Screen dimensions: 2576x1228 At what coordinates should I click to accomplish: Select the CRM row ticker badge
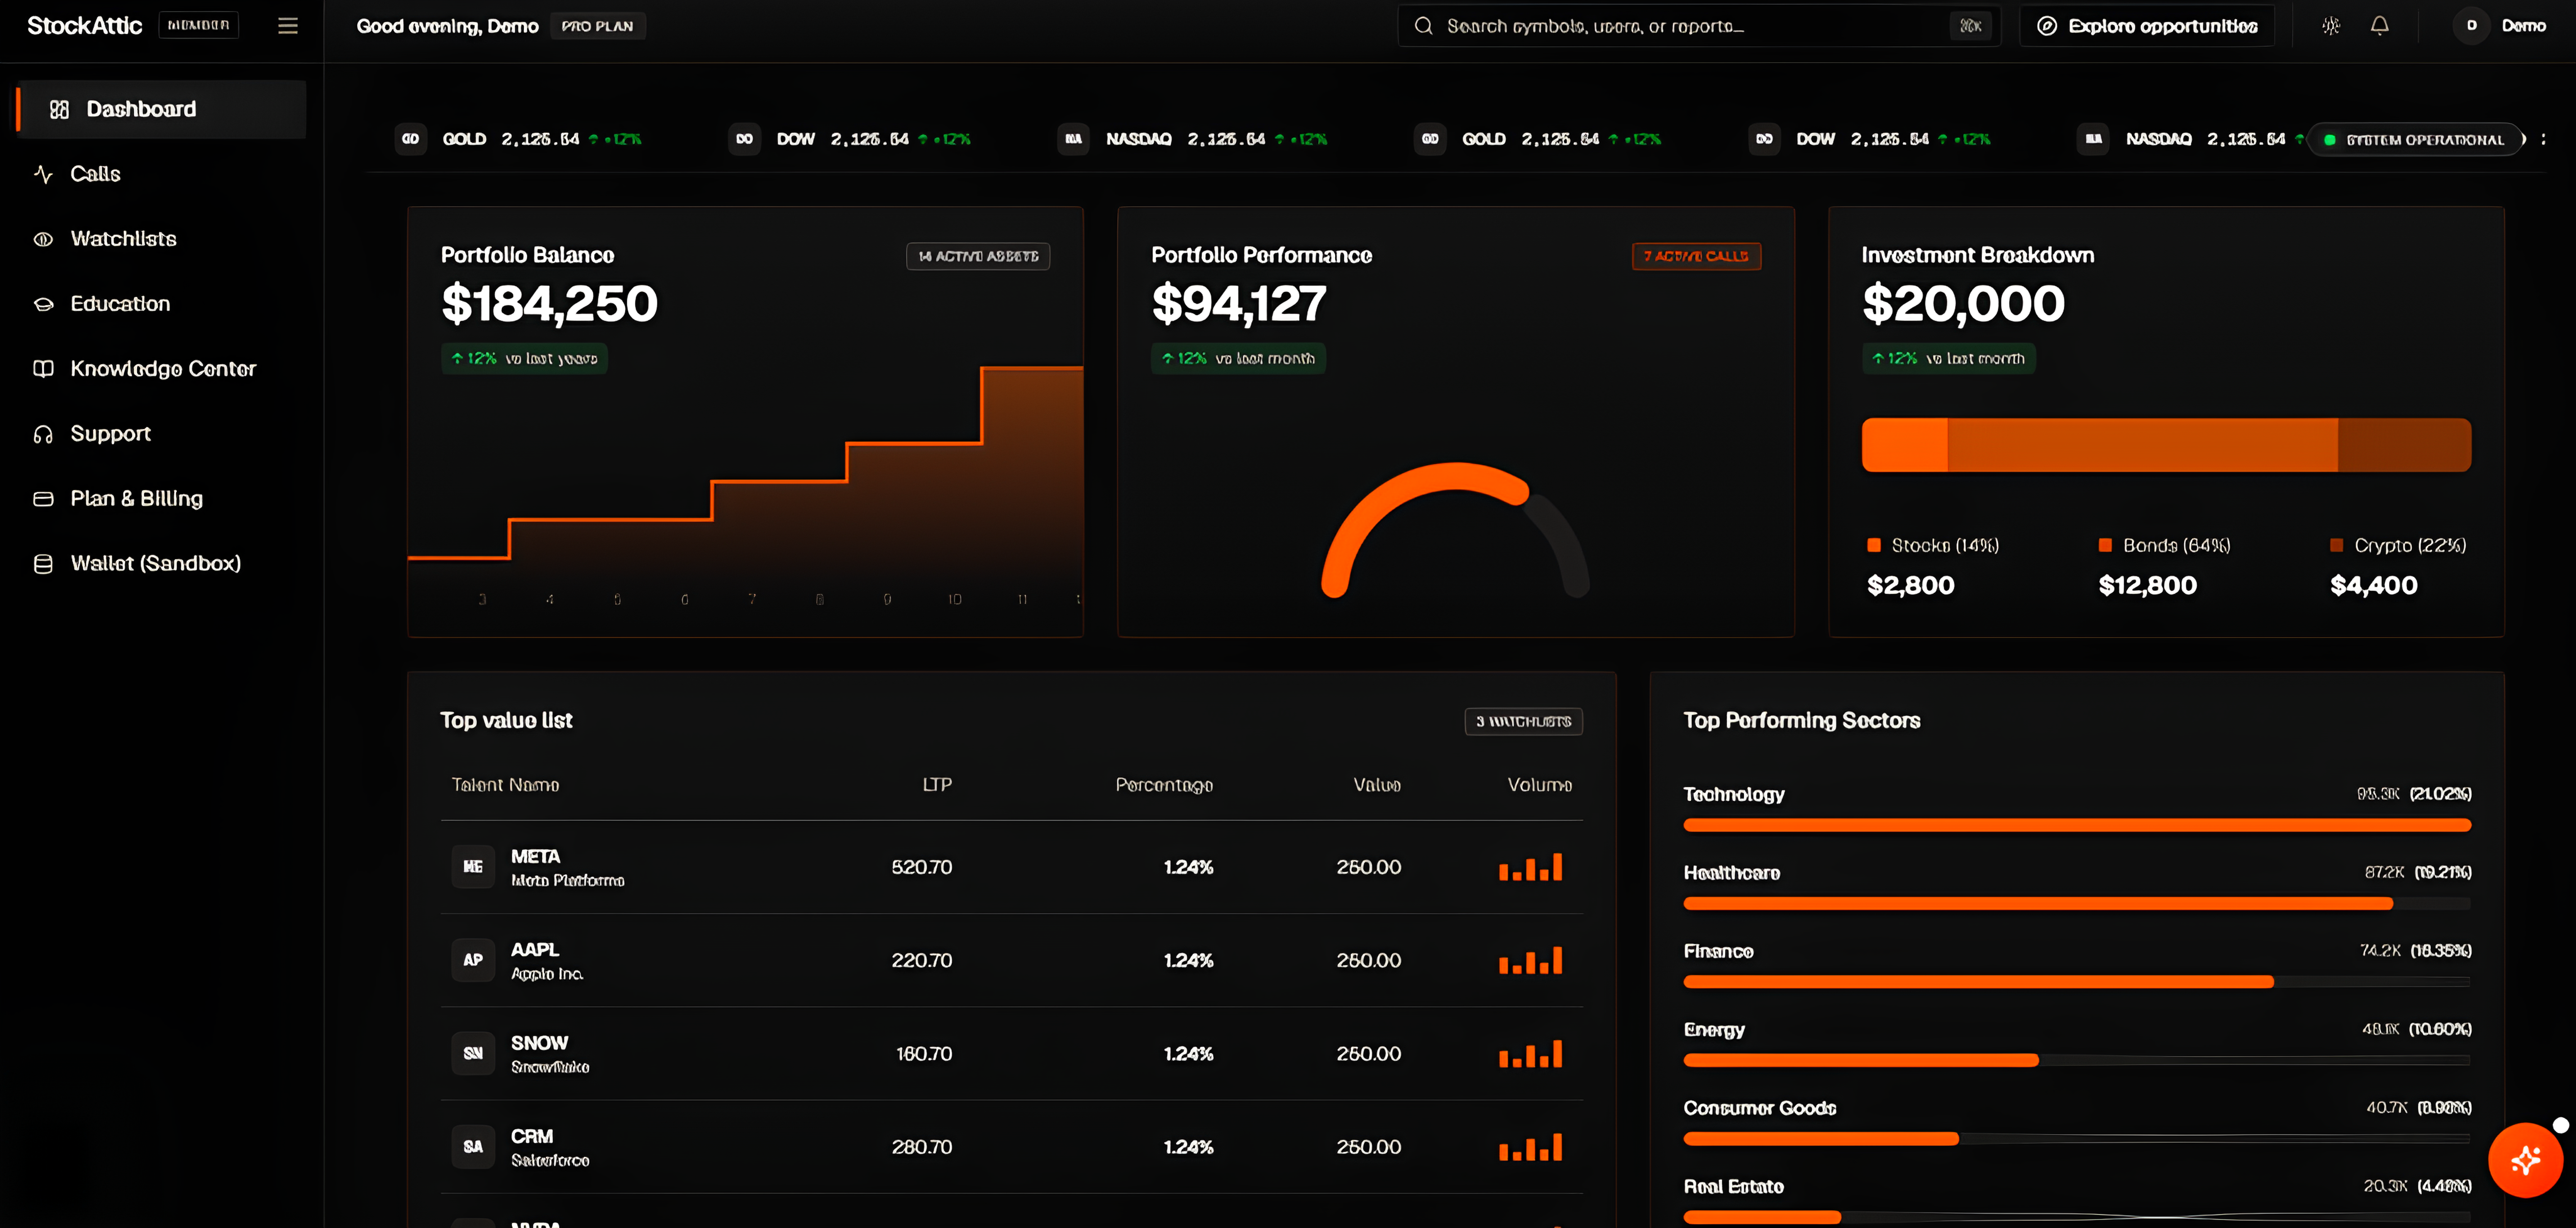tap(473, 1147)
